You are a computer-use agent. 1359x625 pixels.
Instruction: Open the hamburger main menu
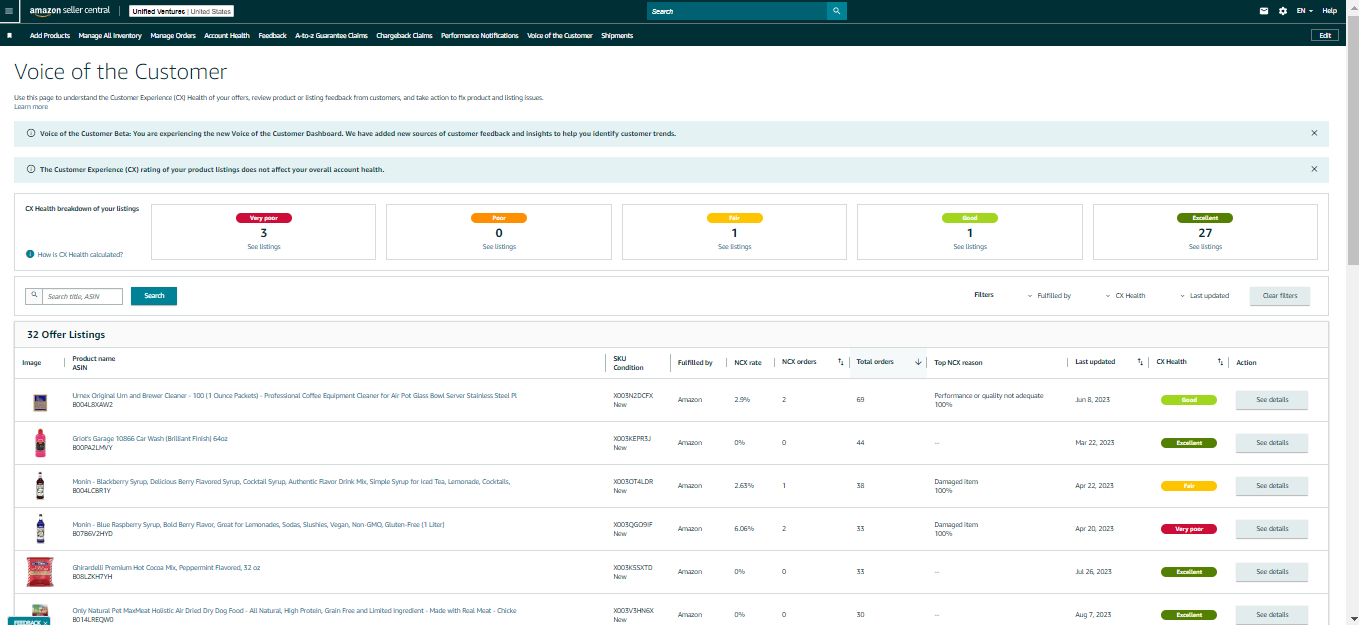click(x=9, y=10)
